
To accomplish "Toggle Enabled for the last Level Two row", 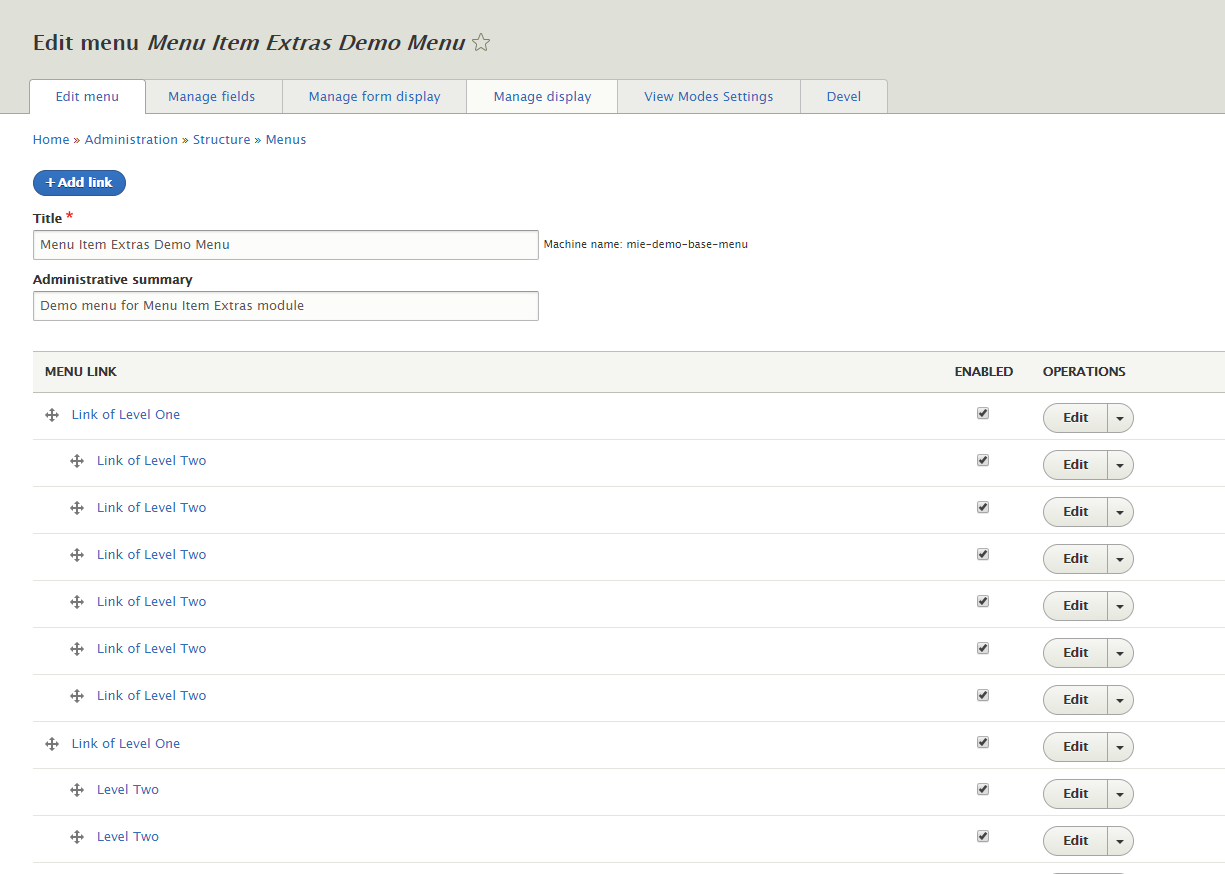I will point(983,836).
